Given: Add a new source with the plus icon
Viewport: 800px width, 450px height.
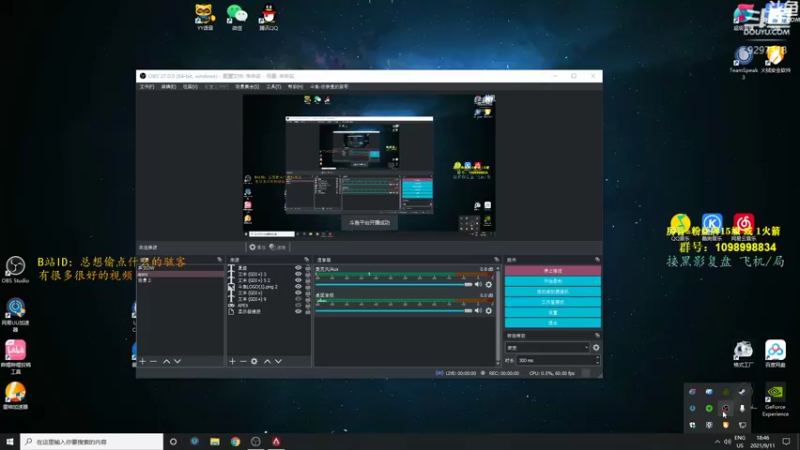Looking at the screenshot, I should (x=232, y=361).
